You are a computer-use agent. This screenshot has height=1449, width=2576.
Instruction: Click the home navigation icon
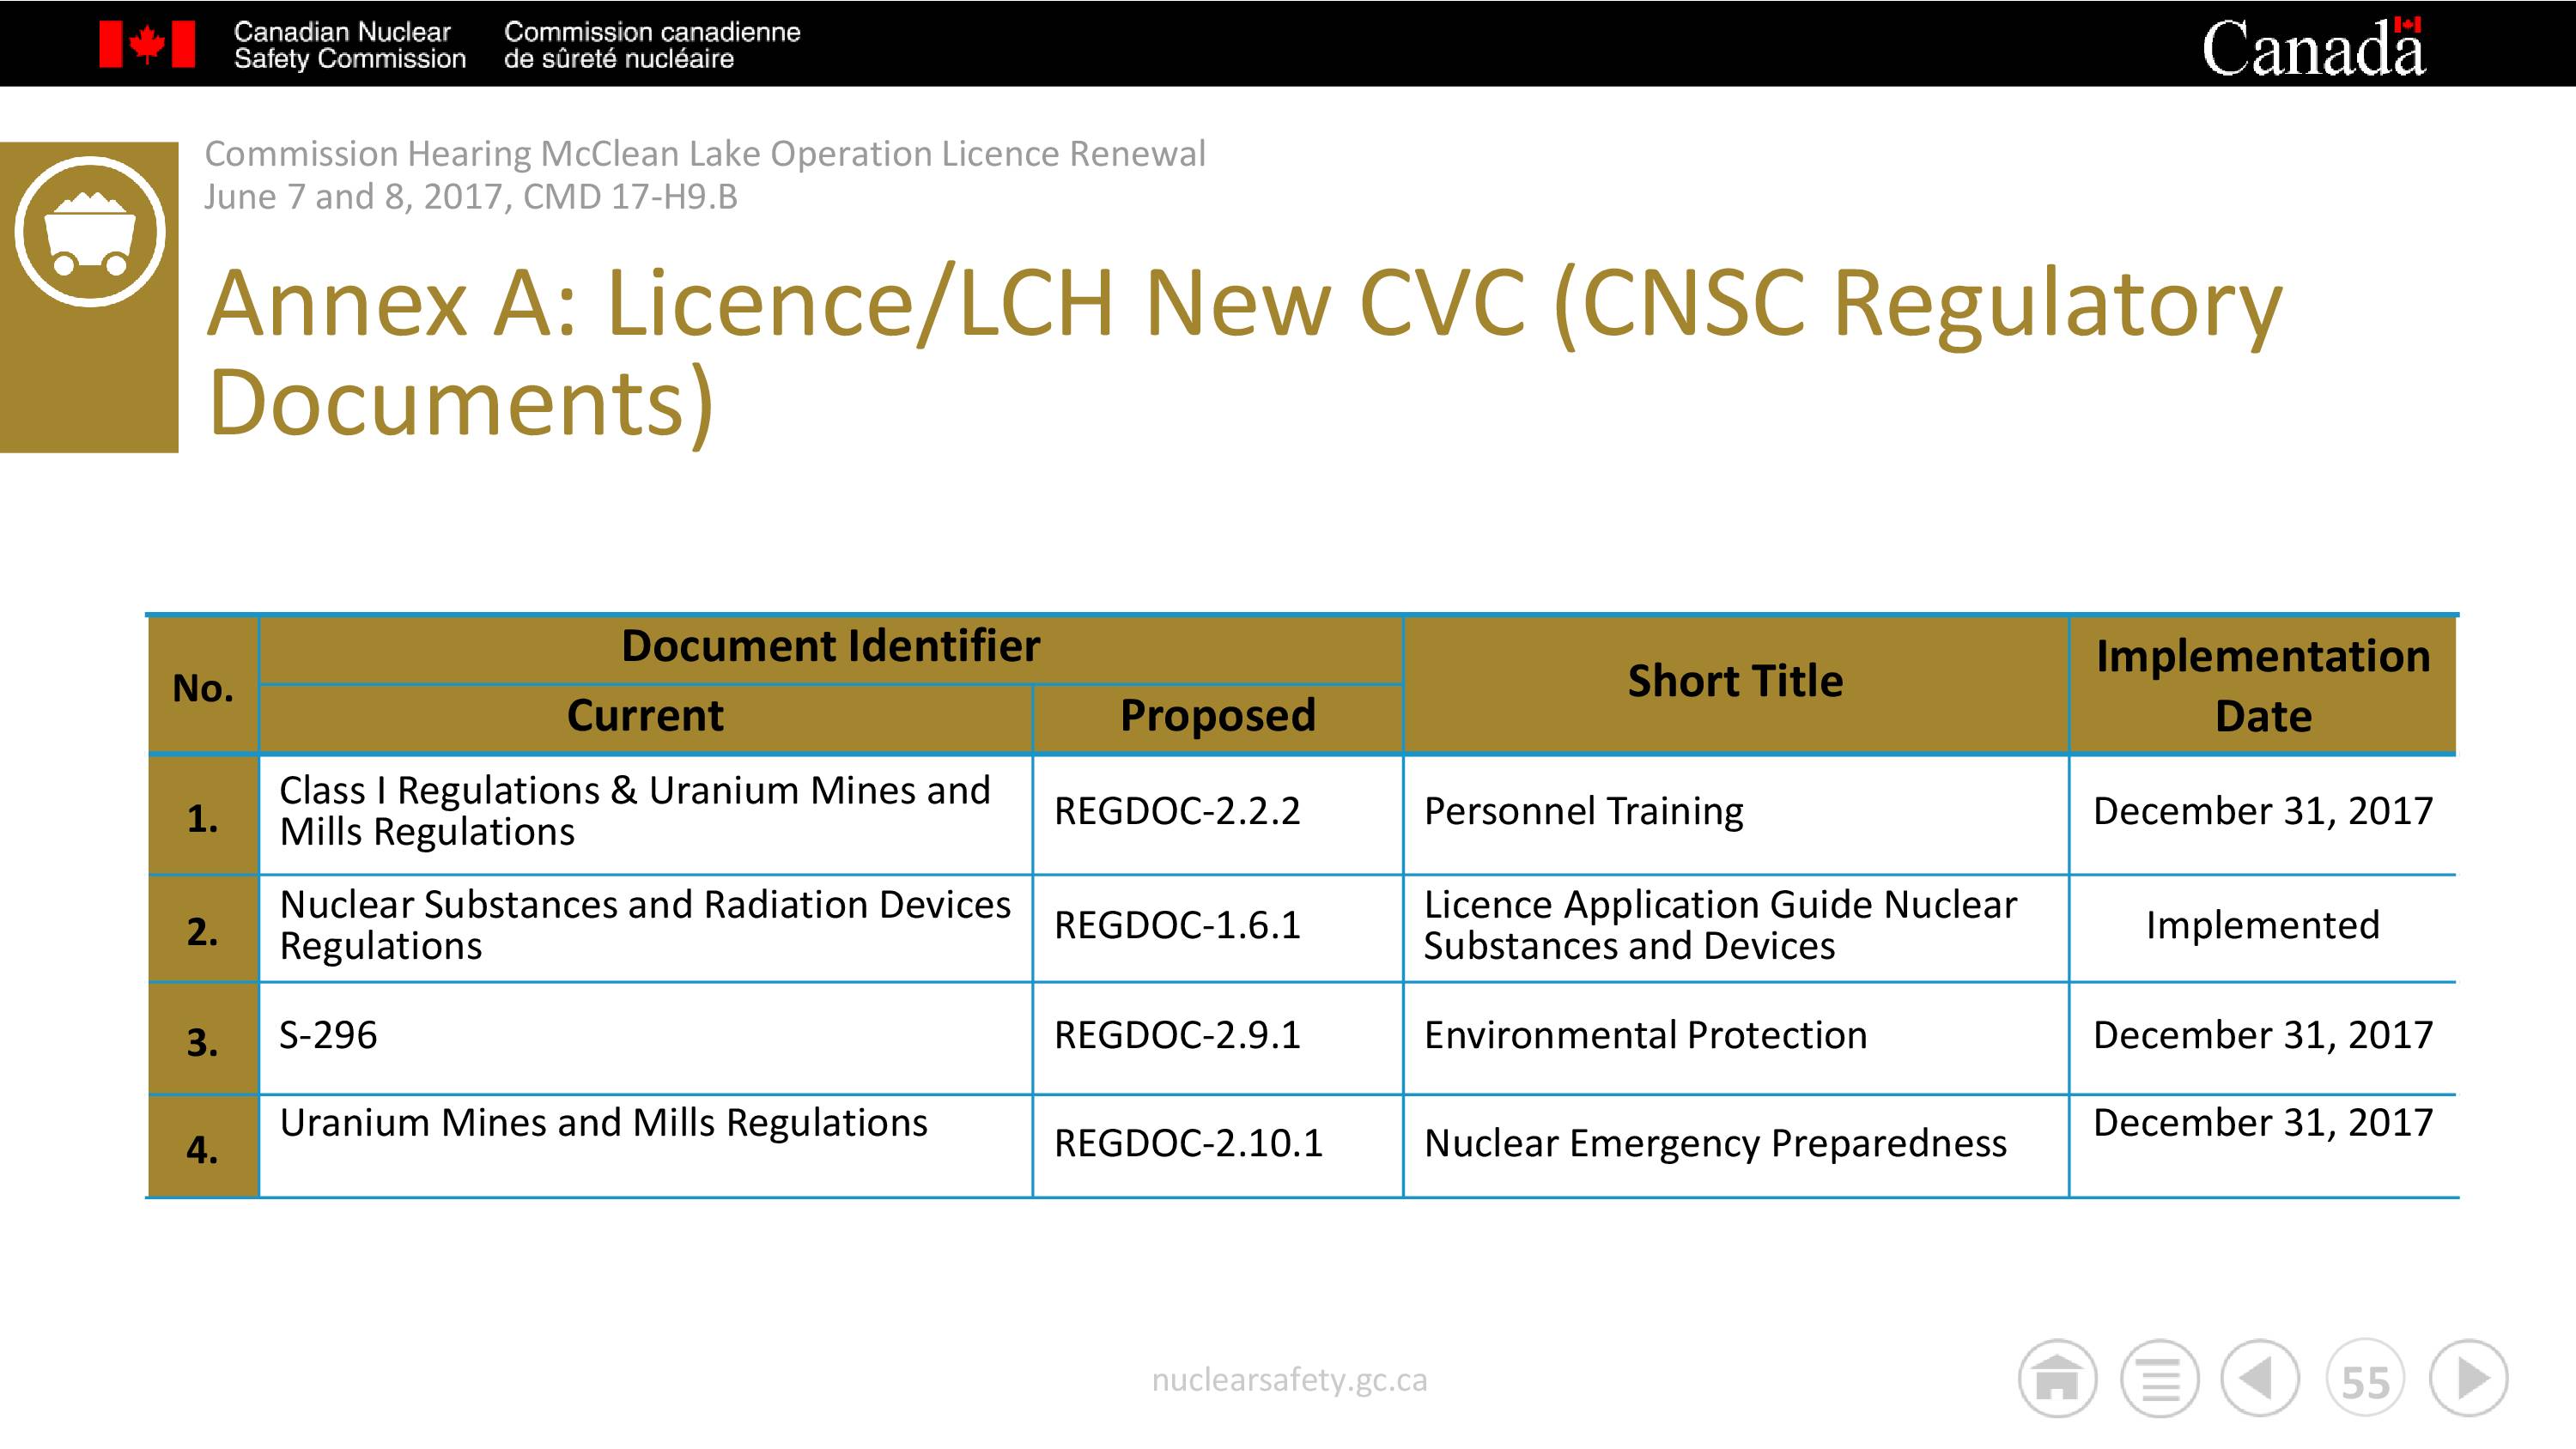pyautogui.click(x=2057, y=1379)
